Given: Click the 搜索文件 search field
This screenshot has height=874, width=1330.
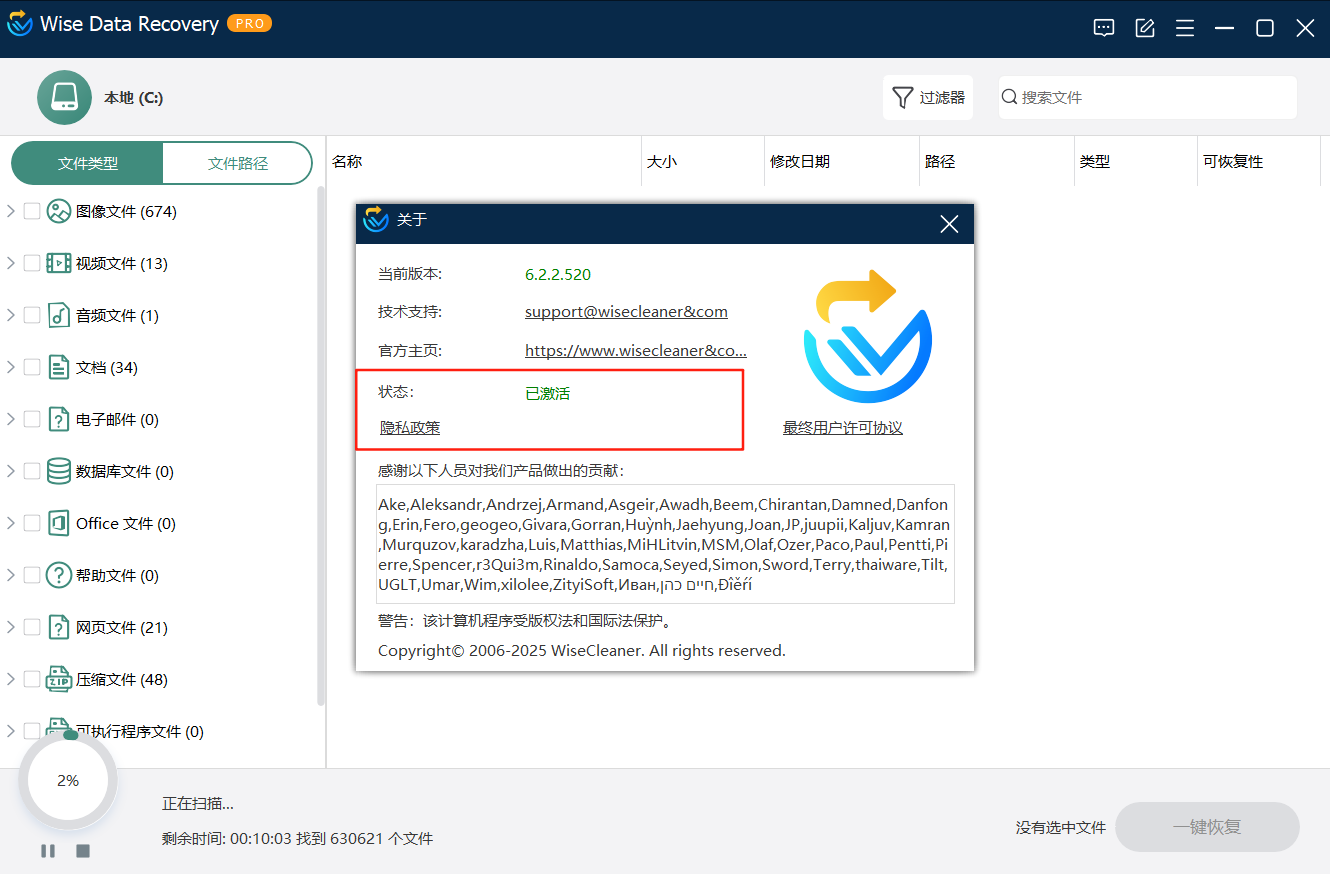Looking at the screenshot, I should click(x=1148, y=97).
